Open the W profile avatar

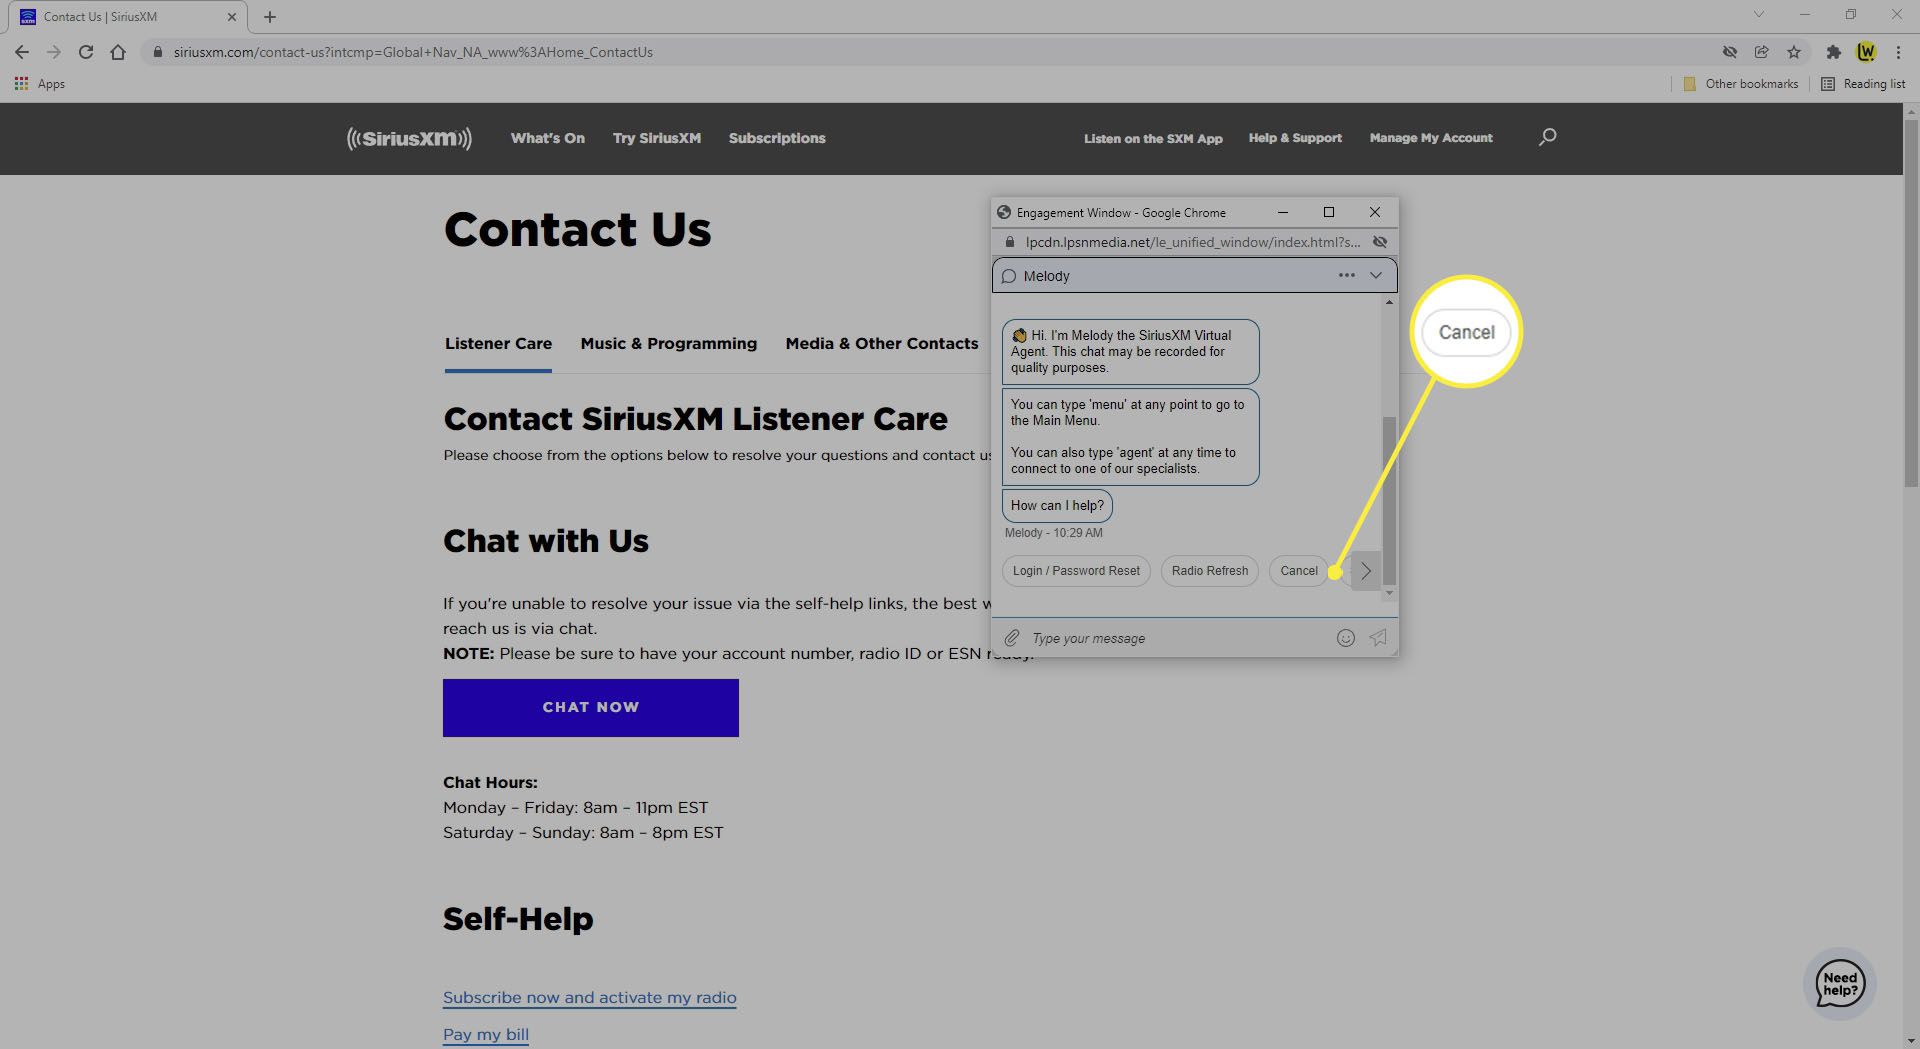(x=1866, y=52)
